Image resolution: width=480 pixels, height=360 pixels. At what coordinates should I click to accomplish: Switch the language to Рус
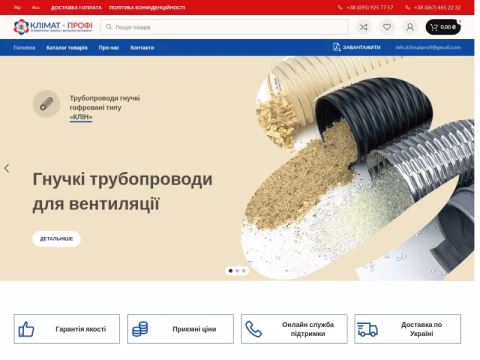(x=36, y=7)
